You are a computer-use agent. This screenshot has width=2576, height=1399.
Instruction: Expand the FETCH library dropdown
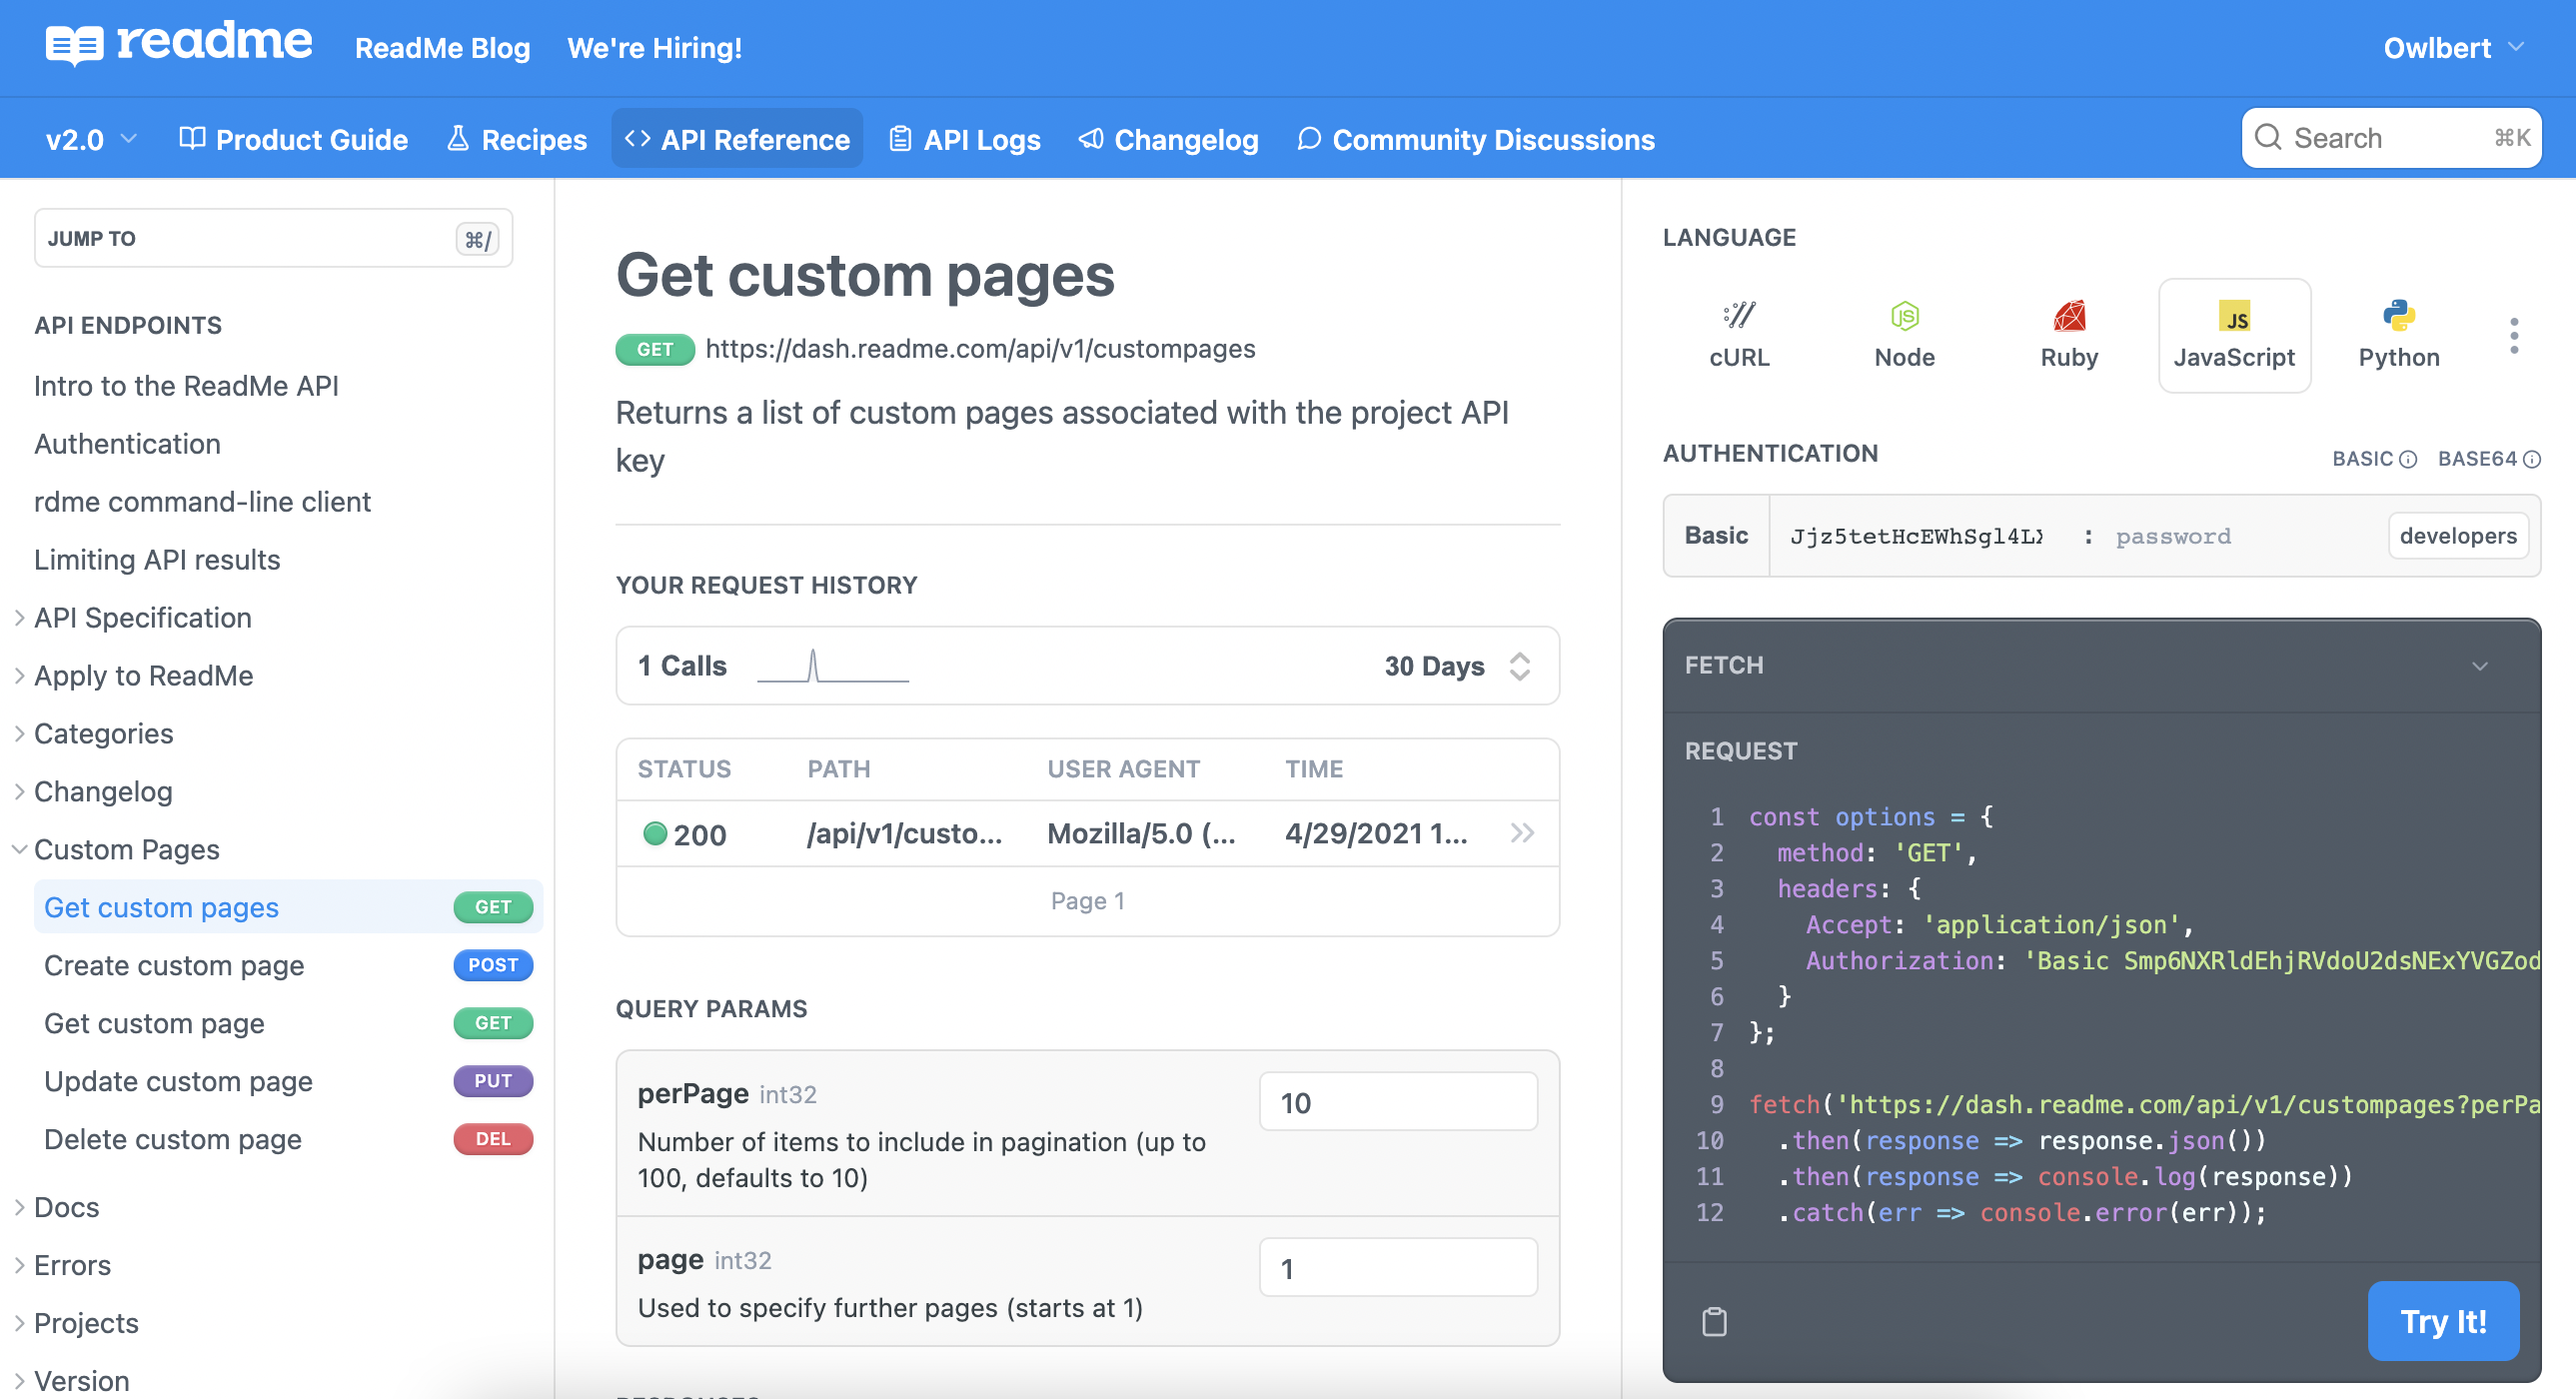click(x=2479, y=666)
